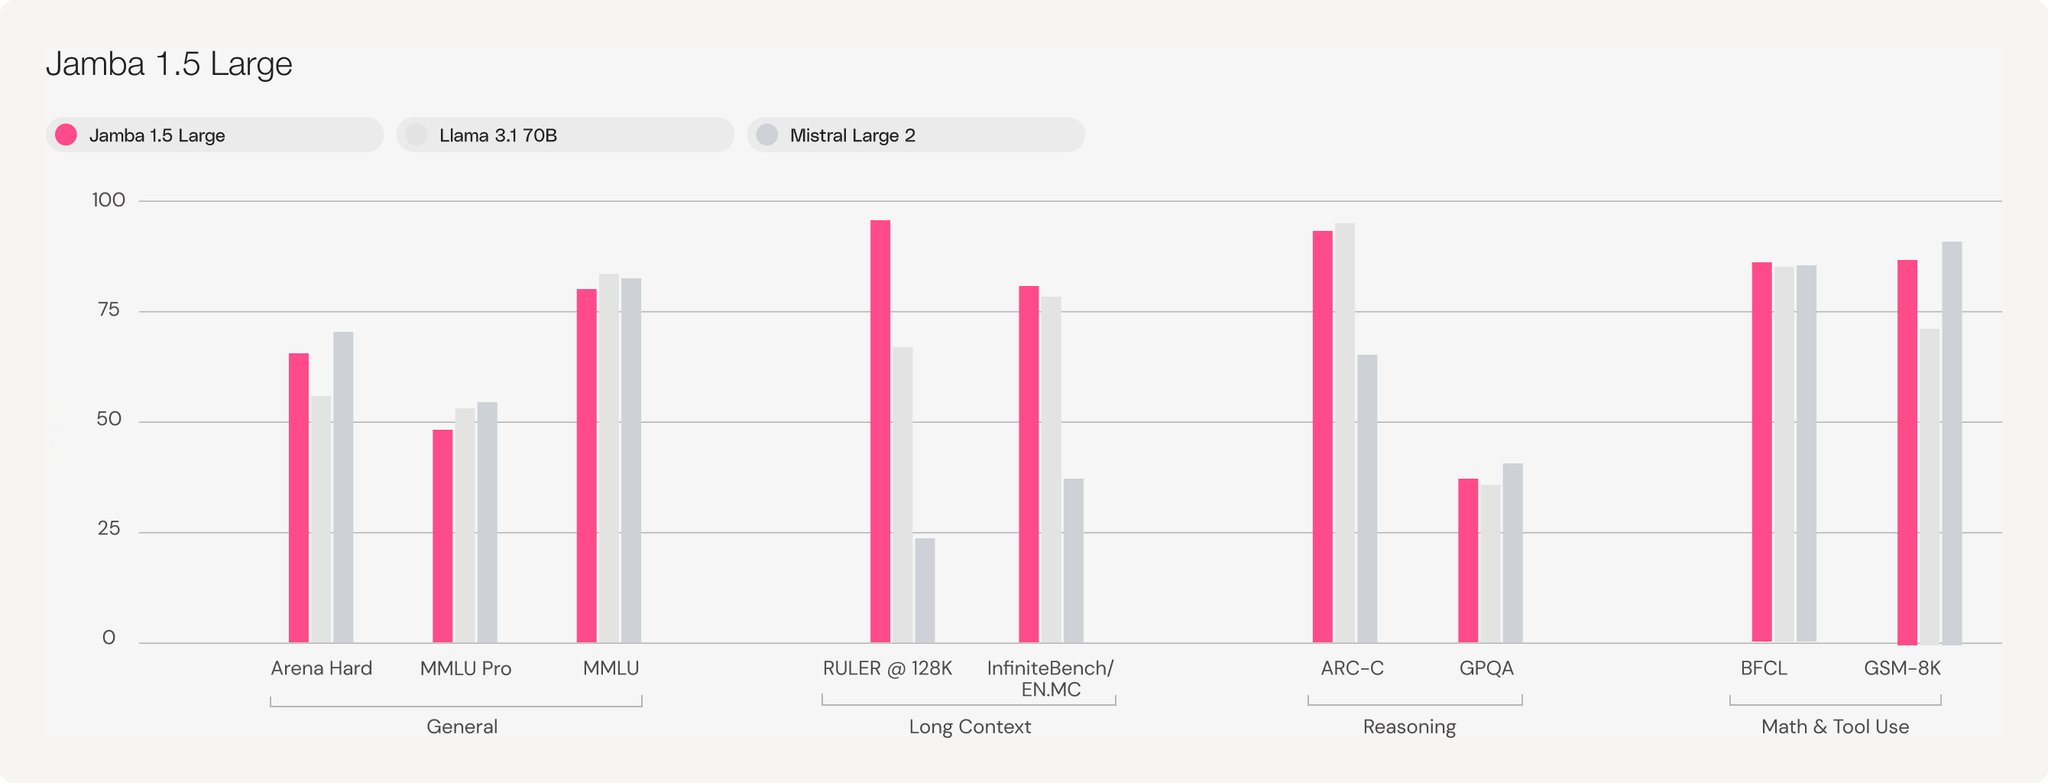The image size is (2048, 783).
Task: Click the pink Jamba legend color dot
Action: click(66, 135)
